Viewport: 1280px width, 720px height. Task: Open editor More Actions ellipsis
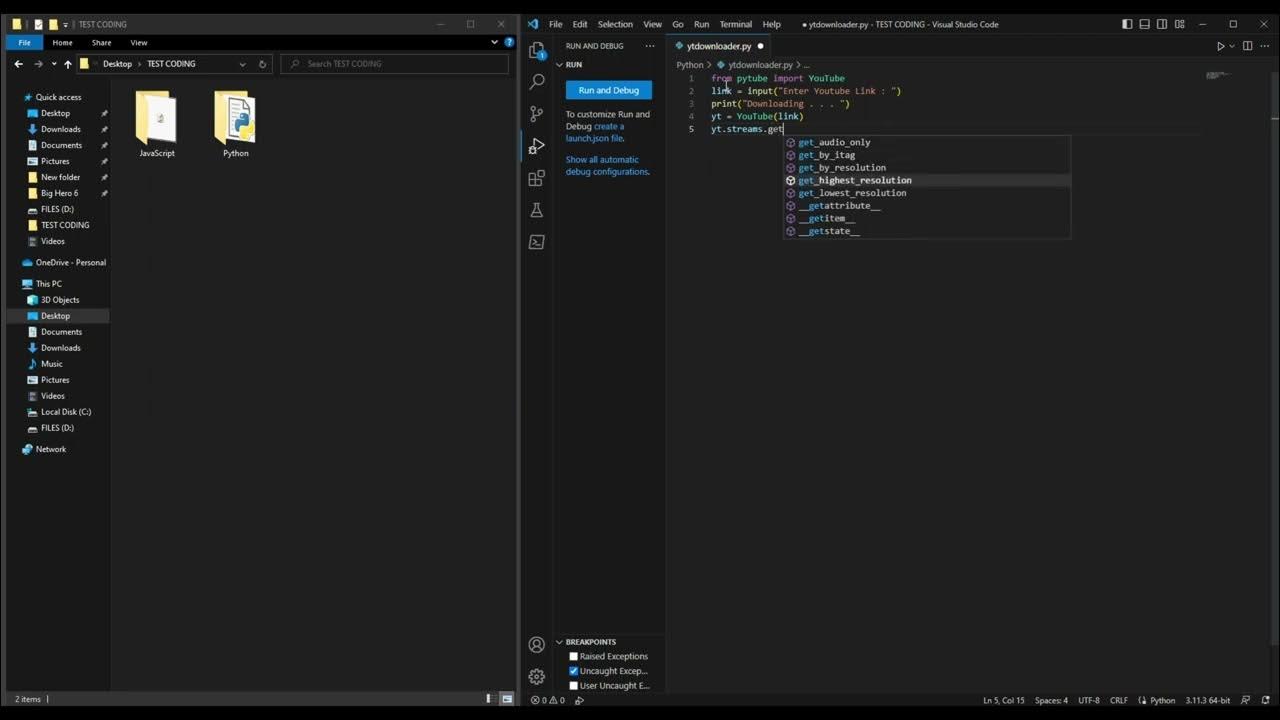pyautogui.click(x=1263, y=46)
